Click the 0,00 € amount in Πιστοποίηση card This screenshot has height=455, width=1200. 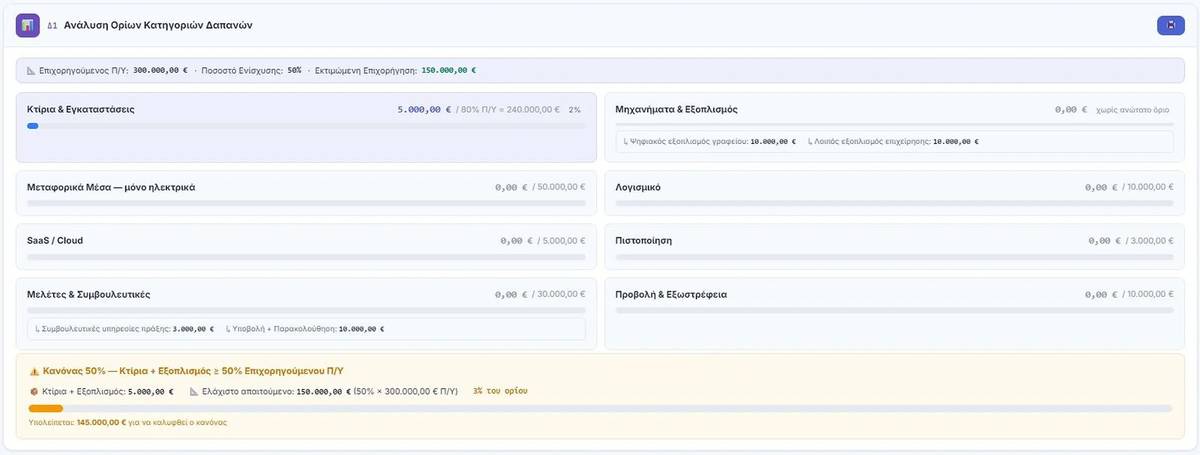(1105, 241)
